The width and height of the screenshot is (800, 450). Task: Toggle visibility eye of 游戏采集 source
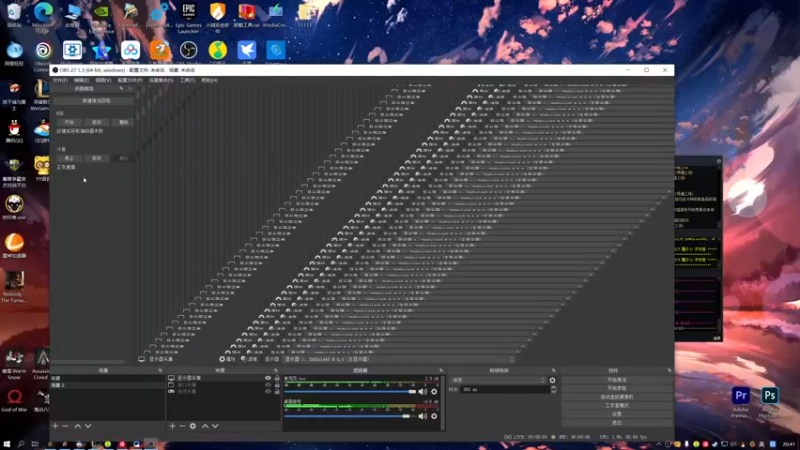268,391
